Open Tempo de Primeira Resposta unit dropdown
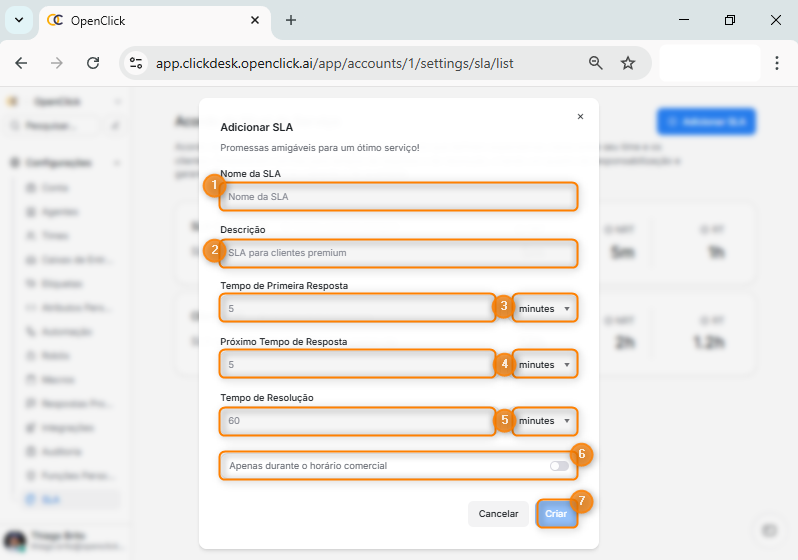 [x=545, y=309]
